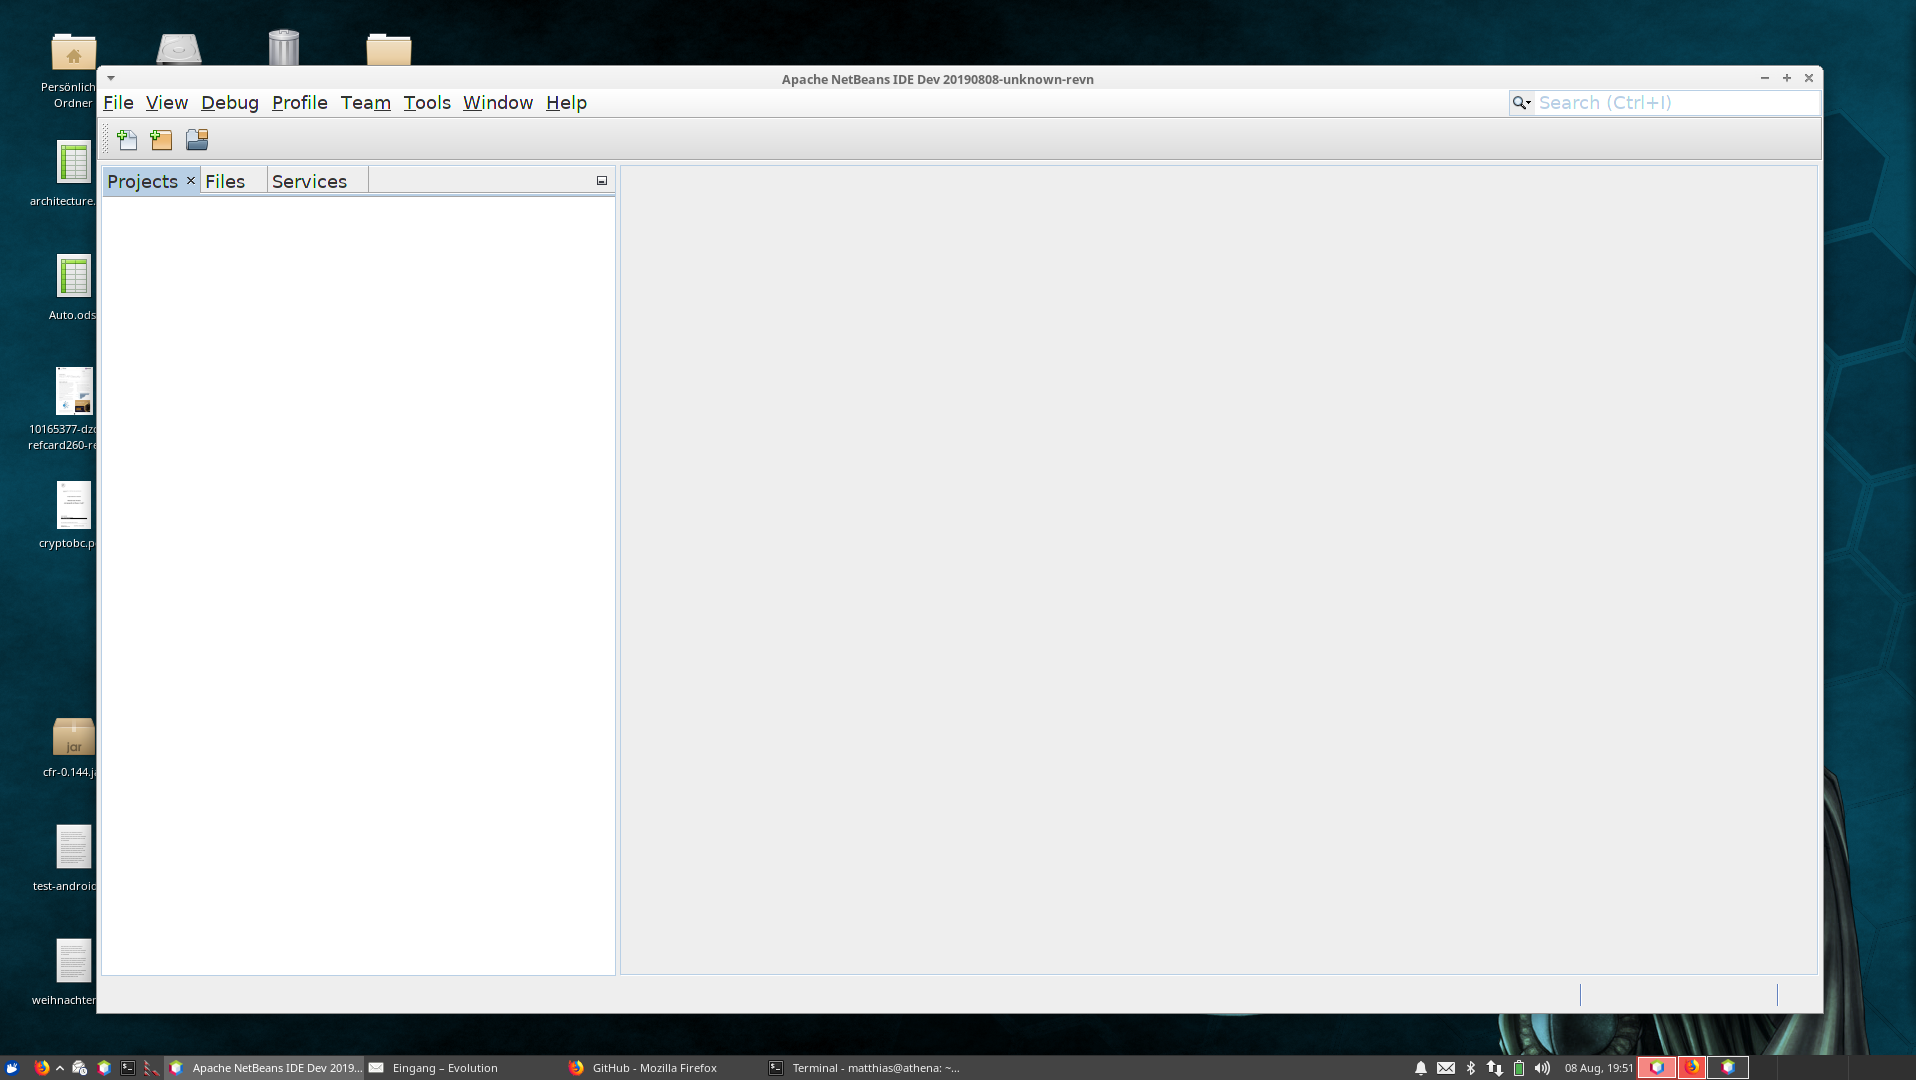Click the Bluetooth tray icon

(x=1471, y=1068)
